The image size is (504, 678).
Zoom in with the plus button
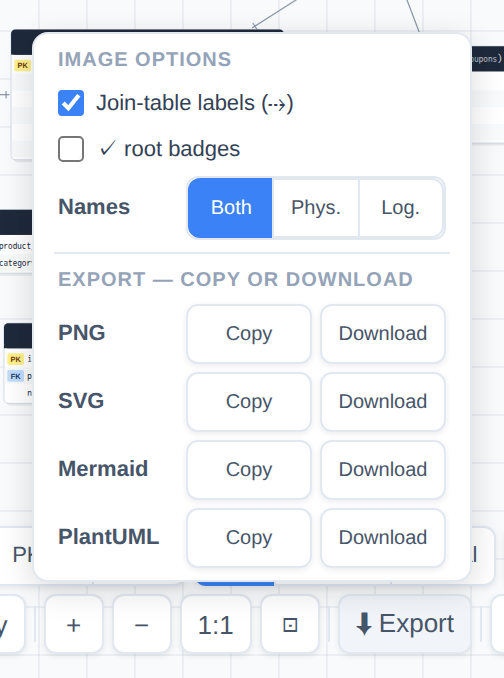[x=74, y=624]
